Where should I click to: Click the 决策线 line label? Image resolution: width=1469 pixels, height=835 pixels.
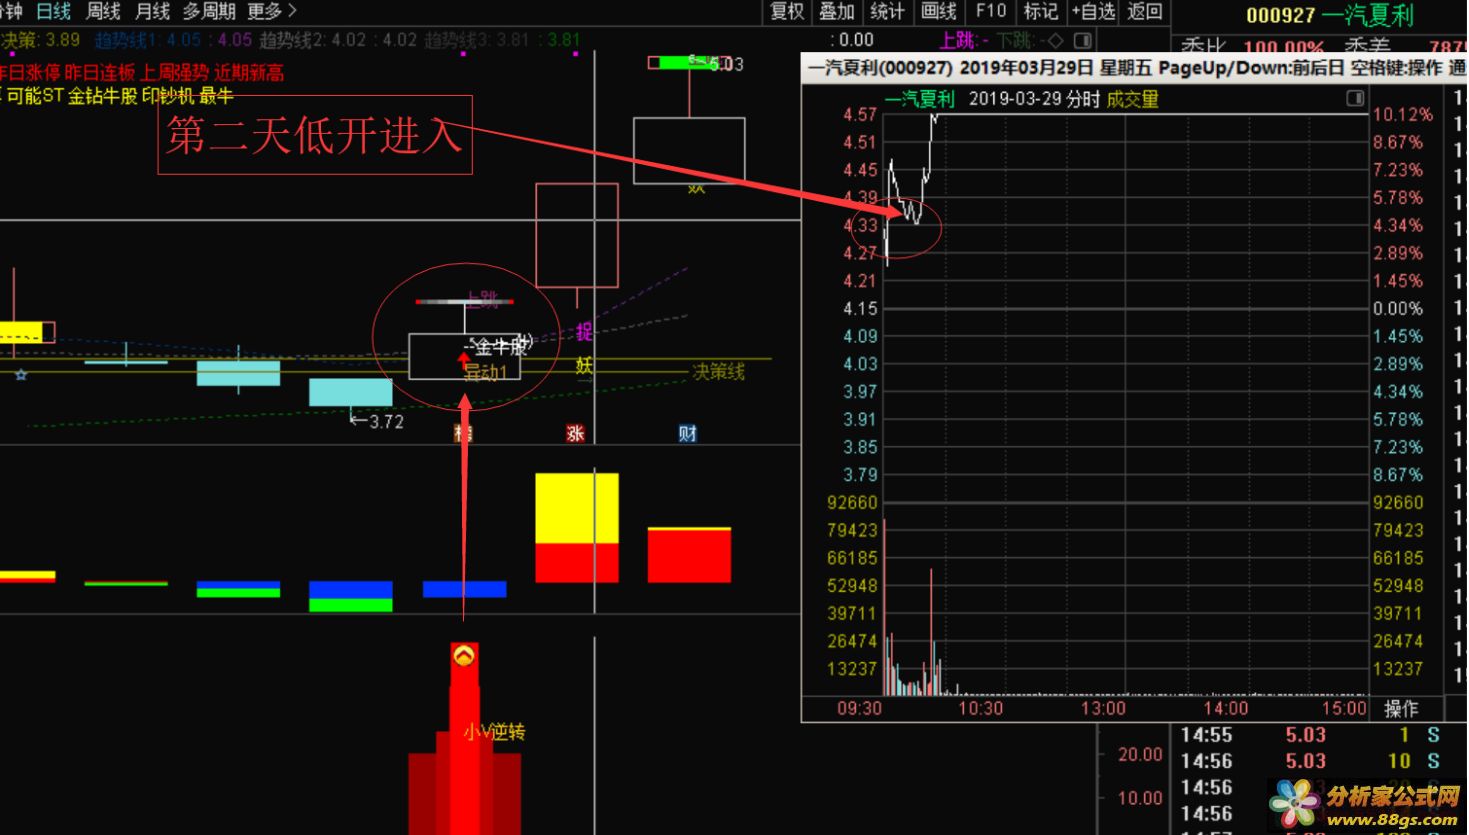pos(718,371)
